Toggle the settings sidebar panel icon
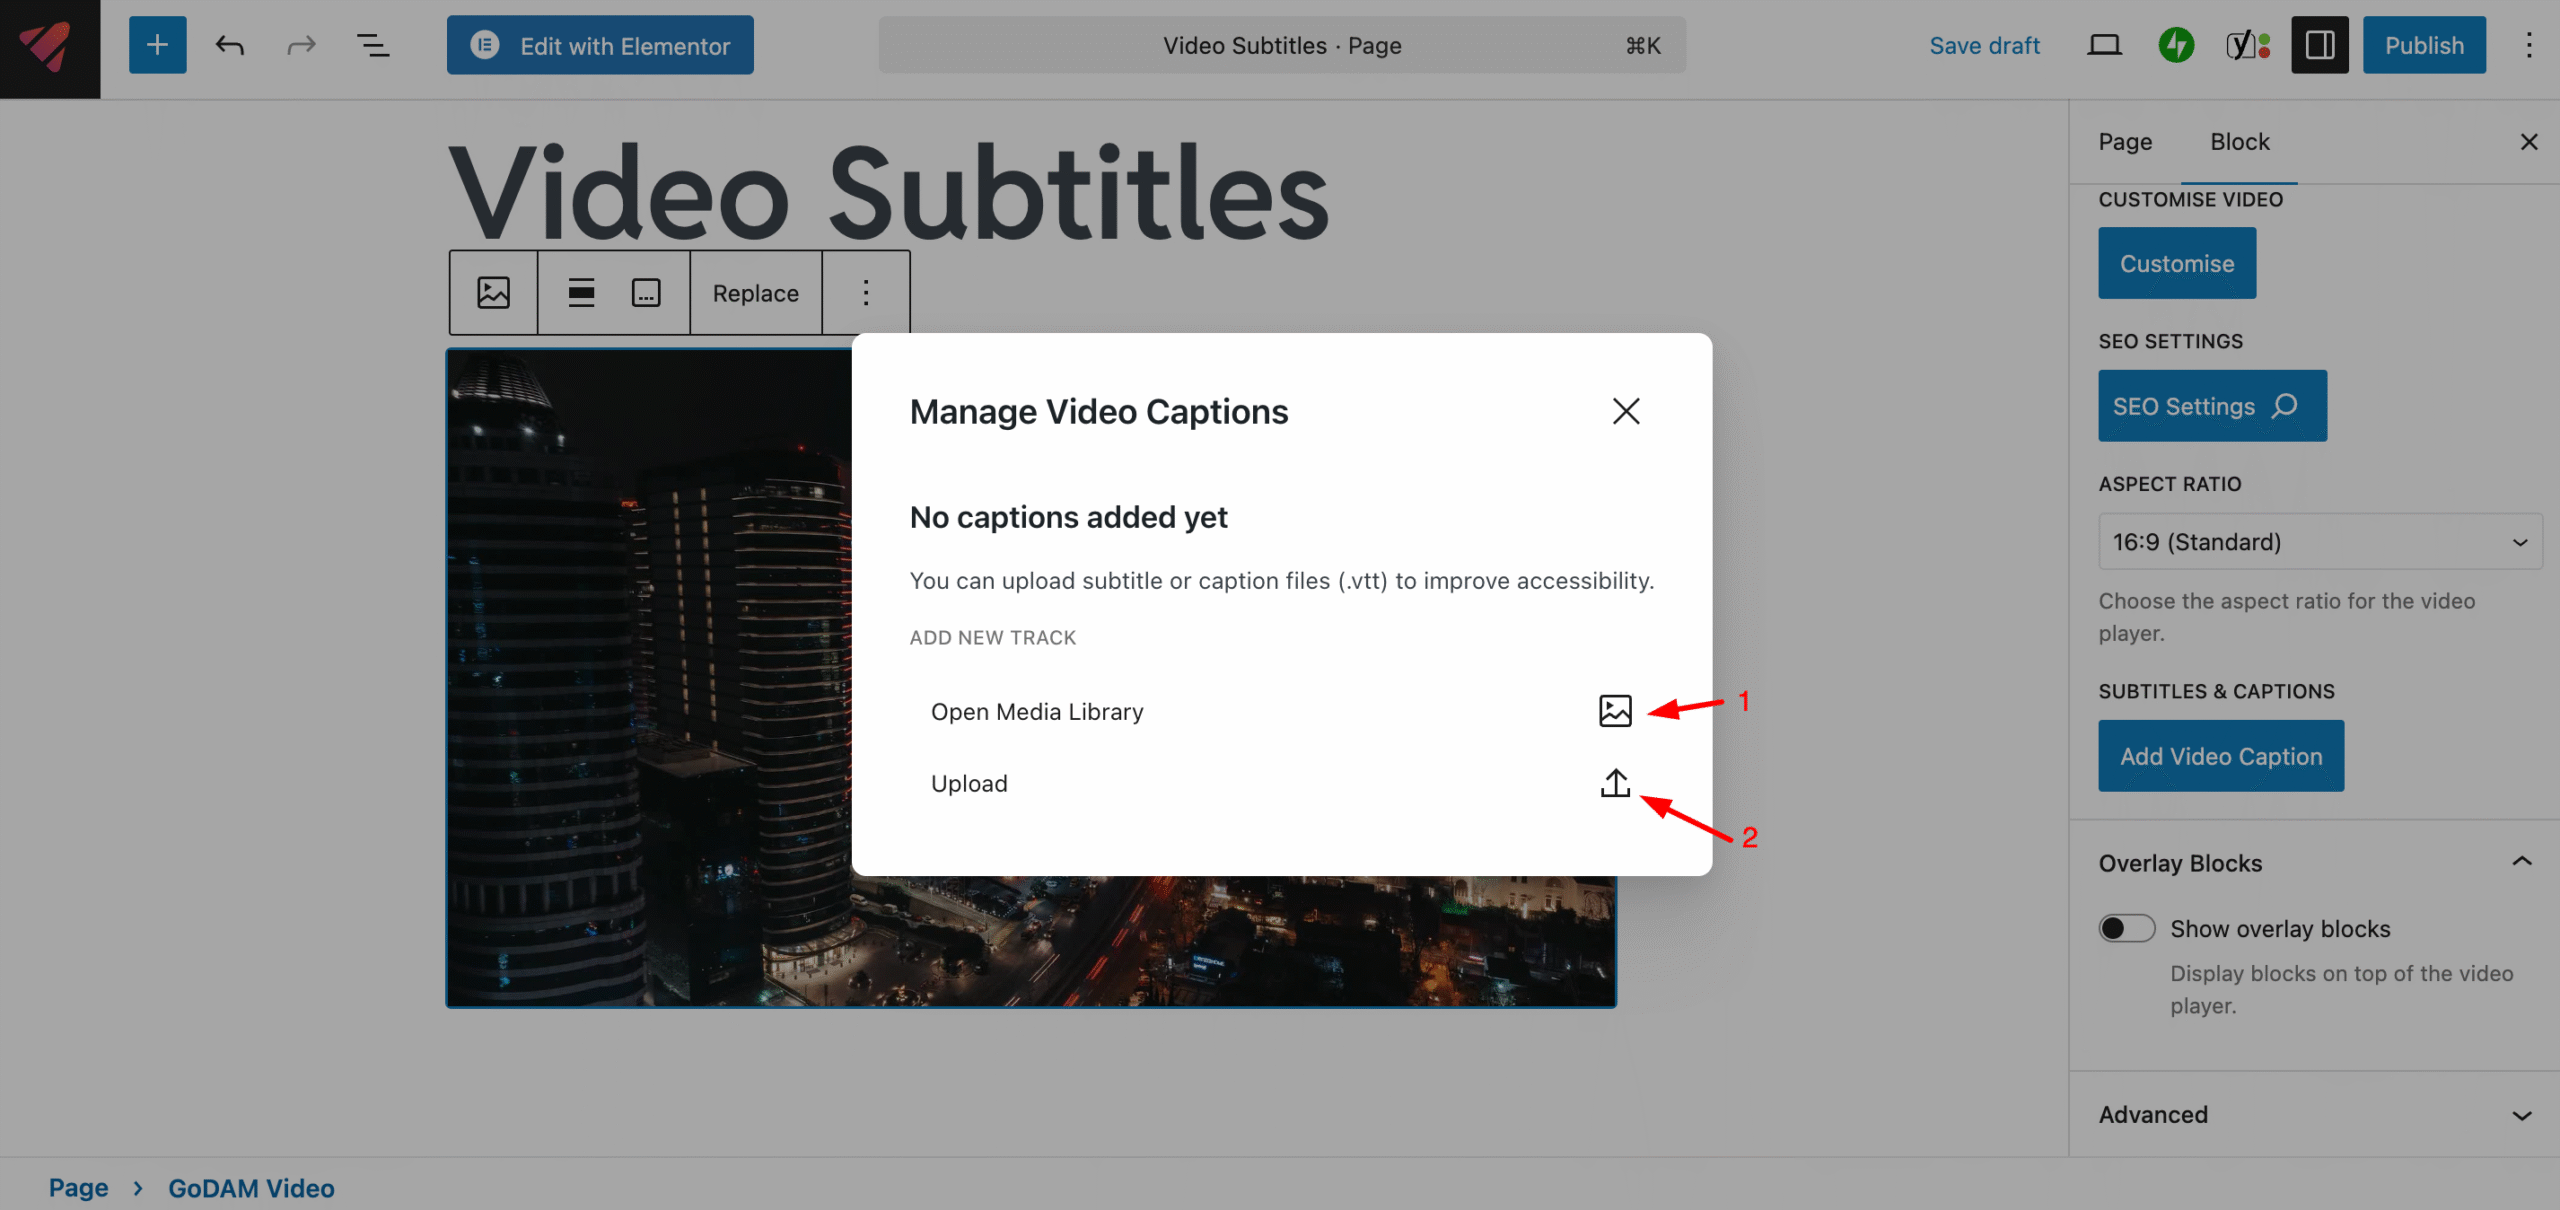The height and width of the screenshot is (1210, 2560). pyautogui.click(x=2320, y=44)
